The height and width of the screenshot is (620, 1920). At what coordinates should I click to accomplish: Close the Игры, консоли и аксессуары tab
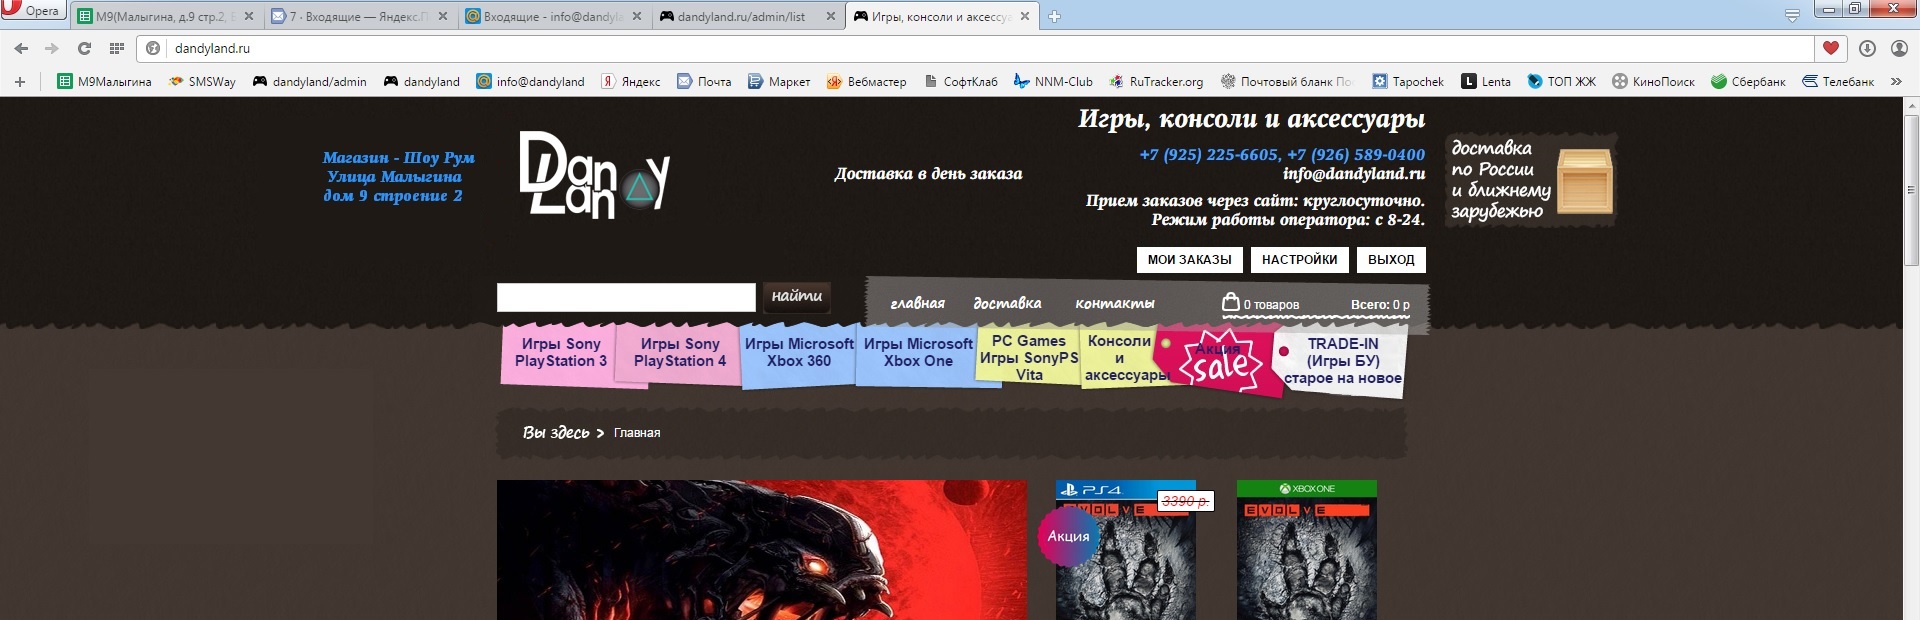tap(1025, 16)
